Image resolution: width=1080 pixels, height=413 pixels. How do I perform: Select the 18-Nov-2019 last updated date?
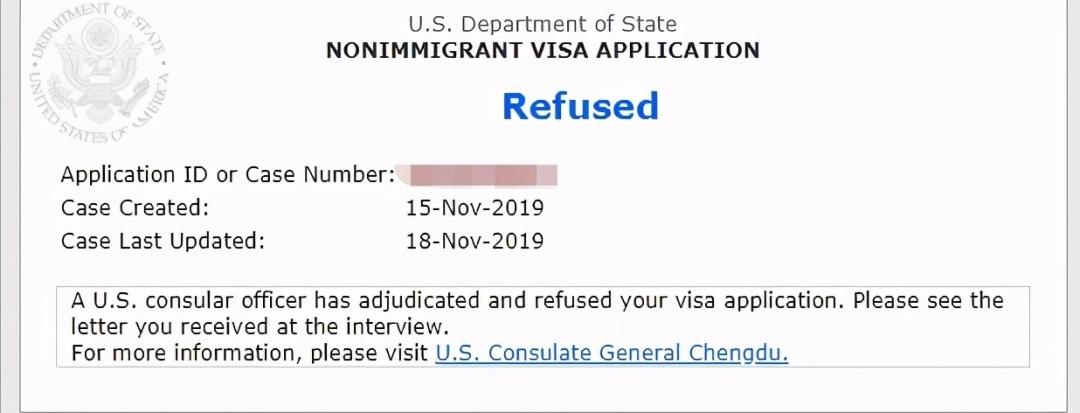click(474, 240)
